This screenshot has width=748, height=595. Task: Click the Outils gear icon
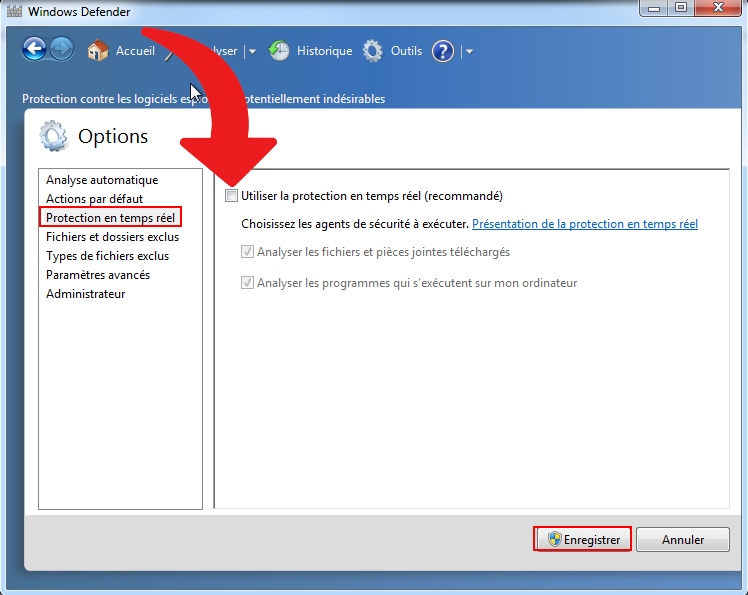373,51
